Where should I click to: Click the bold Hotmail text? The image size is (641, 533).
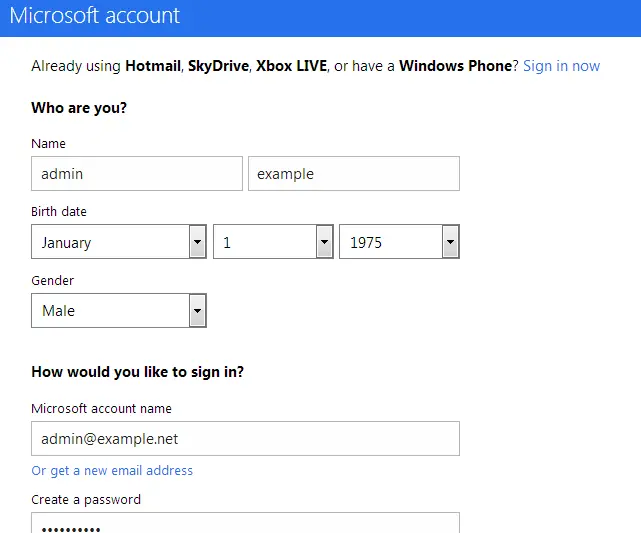pos(152,66)
